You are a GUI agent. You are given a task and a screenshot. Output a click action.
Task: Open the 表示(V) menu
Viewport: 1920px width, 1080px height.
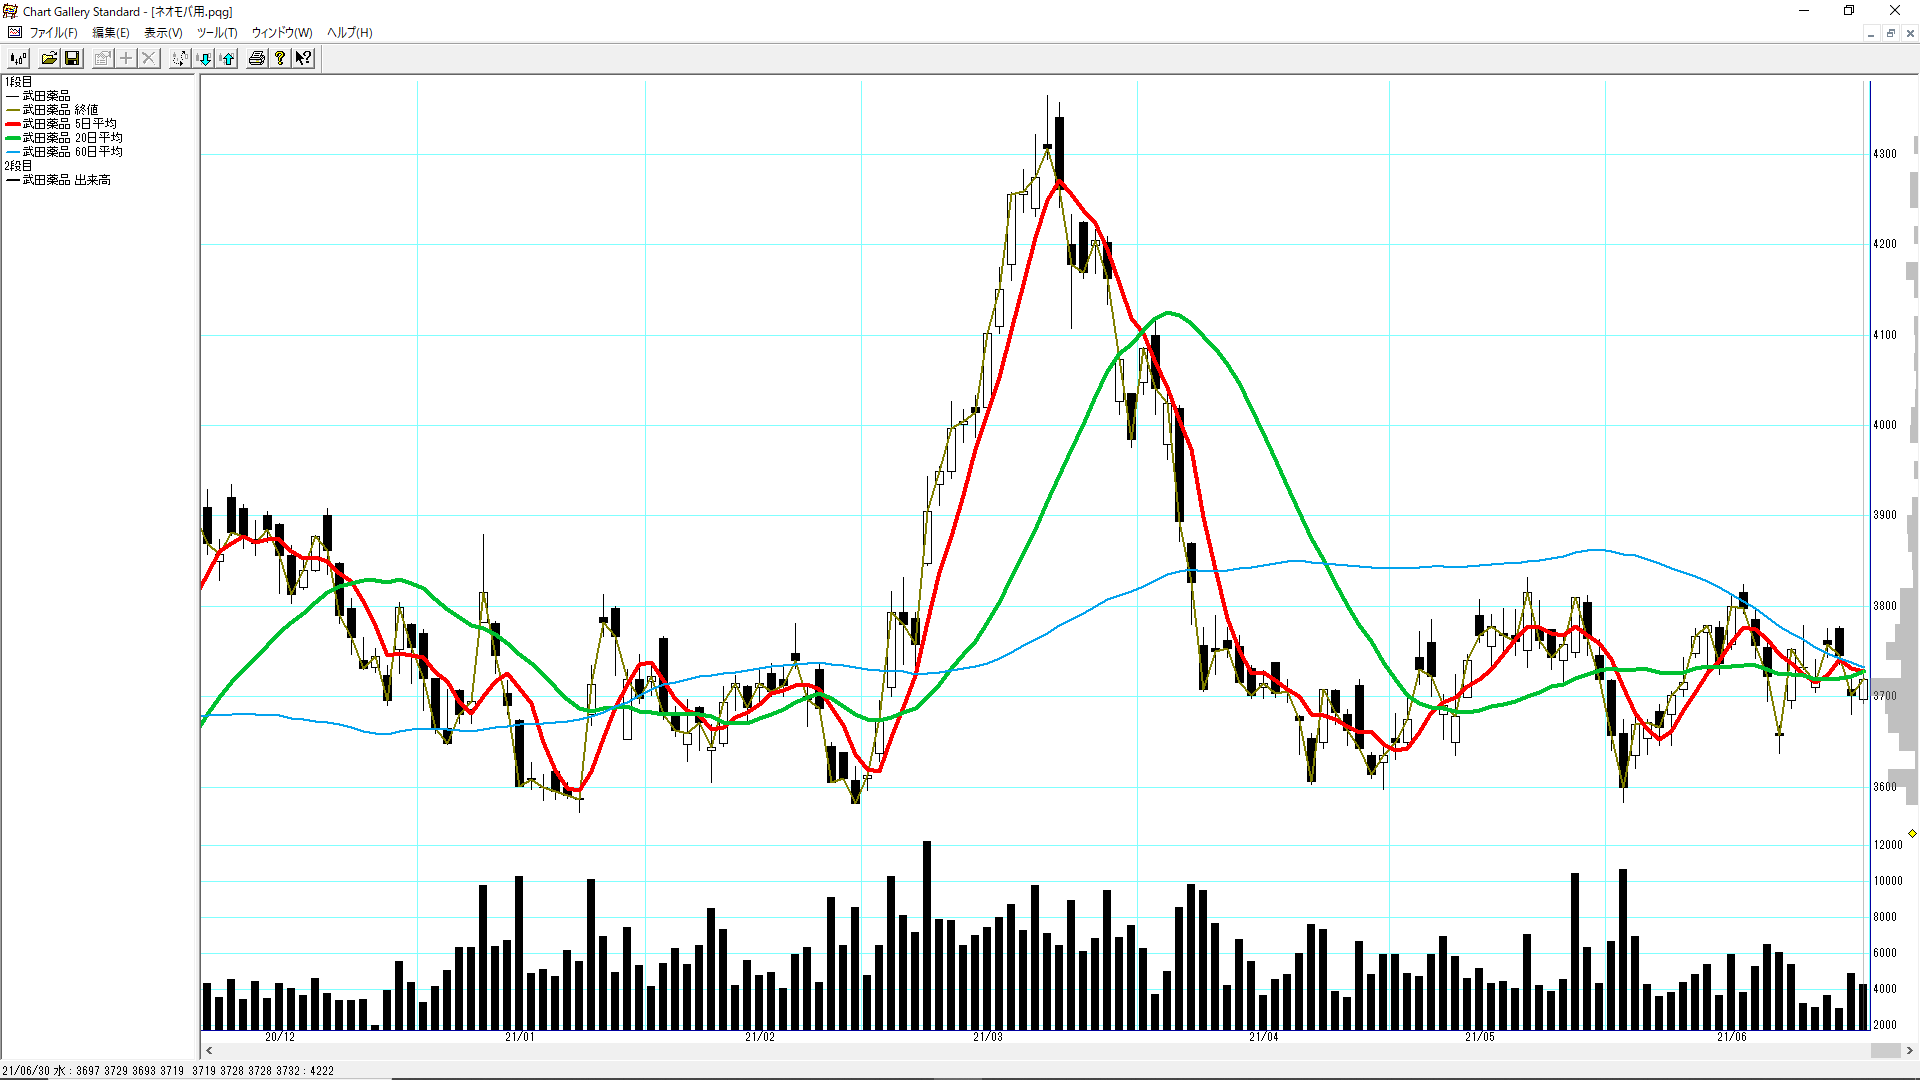[x=163, y=33]
